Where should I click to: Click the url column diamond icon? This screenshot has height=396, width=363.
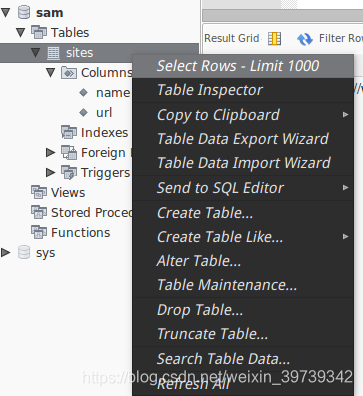coord(84,112)
